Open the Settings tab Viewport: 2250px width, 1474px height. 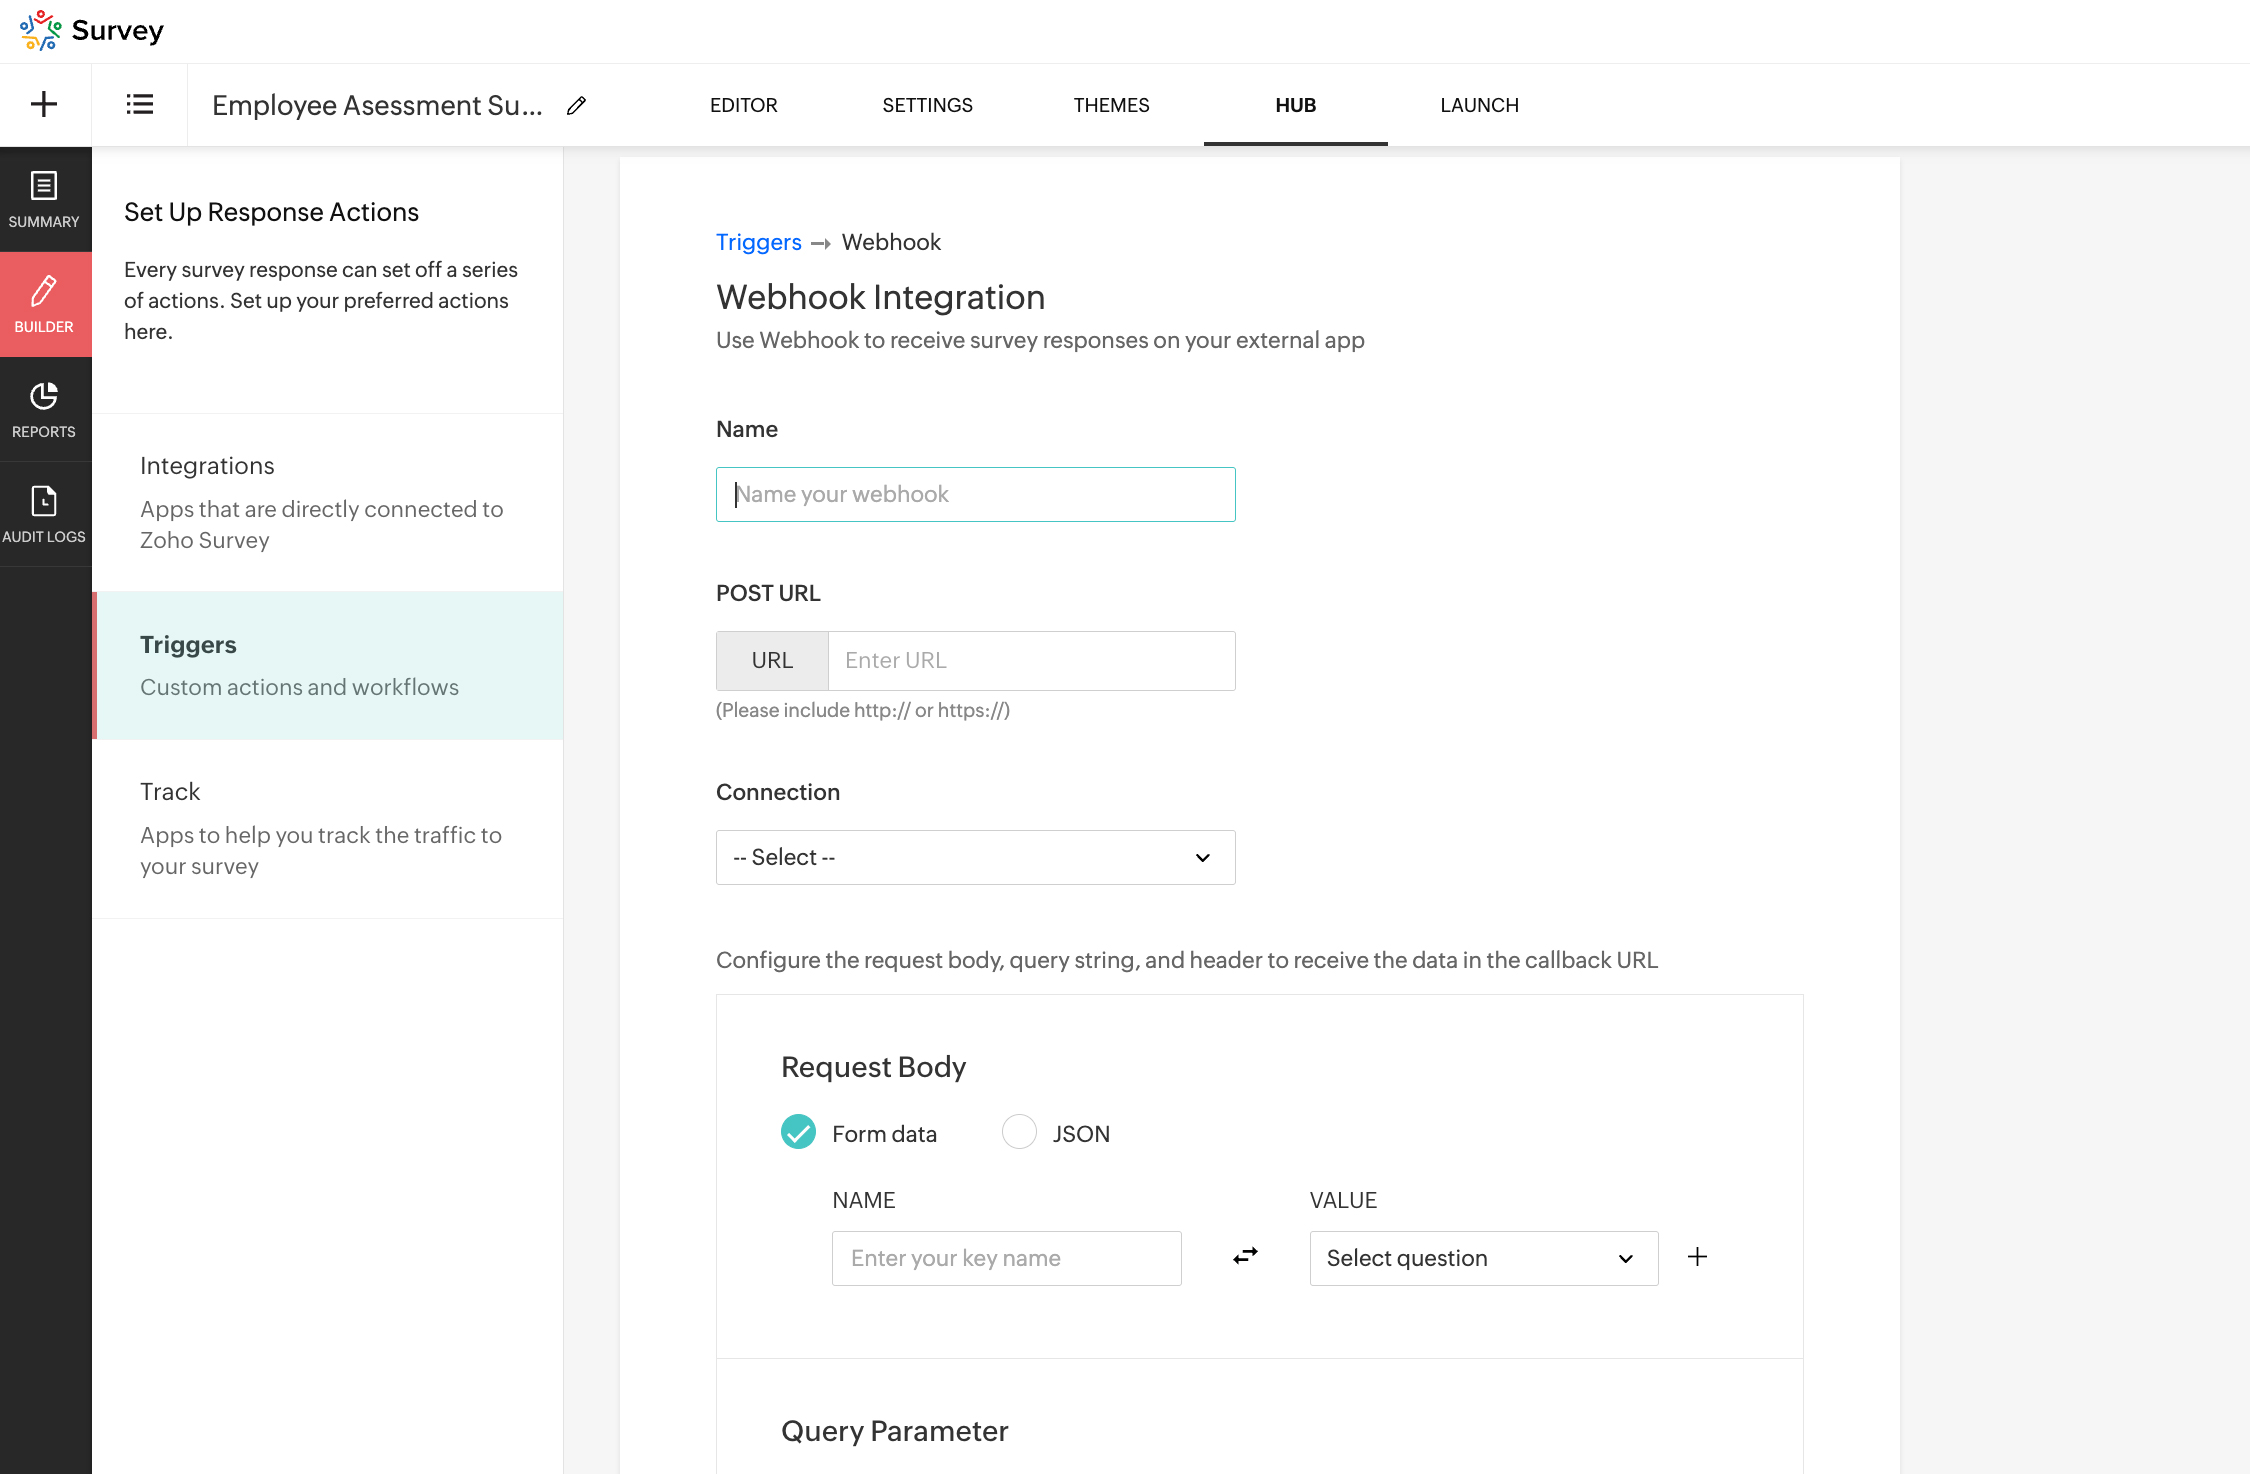[x=927, y=105]
